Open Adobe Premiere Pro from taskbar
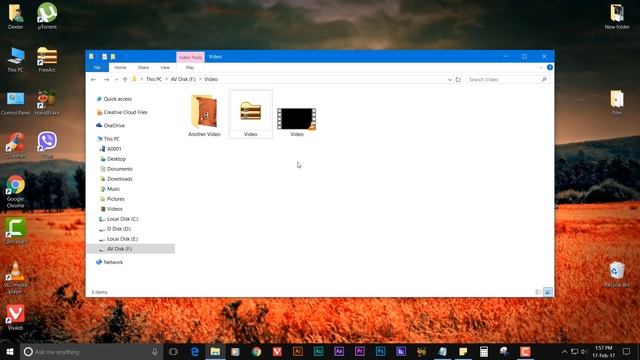The width and height of the screenshot is (640, 360). click(x=359, y=351)
